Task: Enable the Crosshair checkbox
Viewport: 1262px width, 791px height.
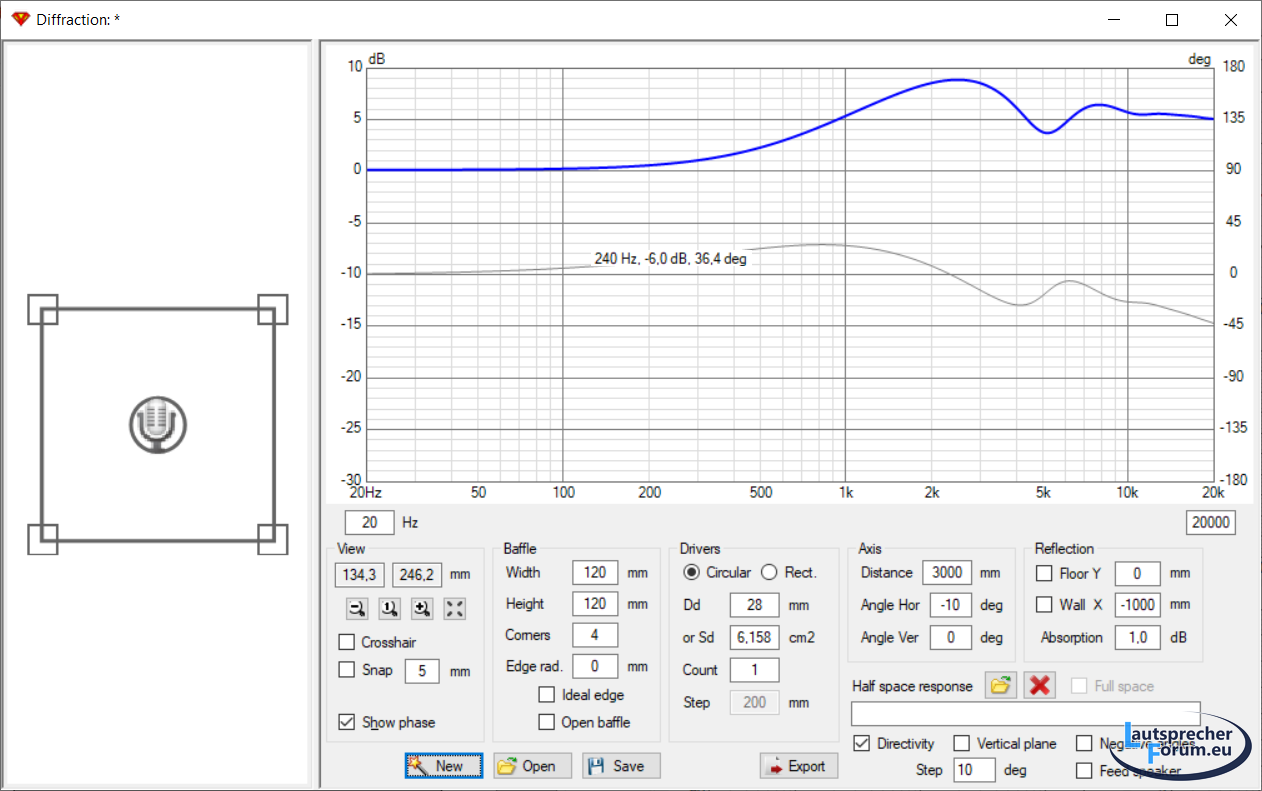Action: (347, 642)
